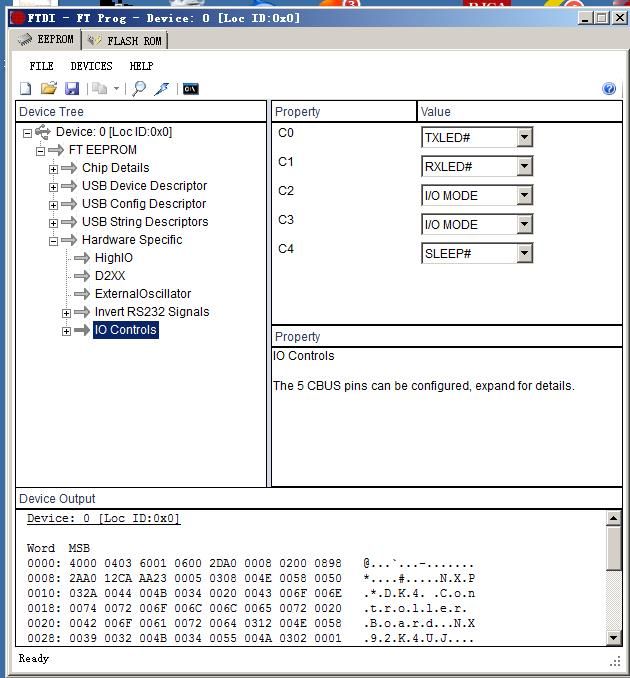Open the C0 TXLED# dropdown
The height and width of the screenshot is (678, 630).
(x=524, y=137)
